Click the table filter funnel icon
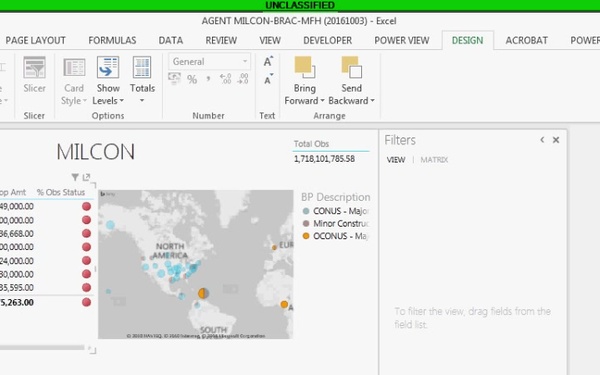 coord(75,177)
